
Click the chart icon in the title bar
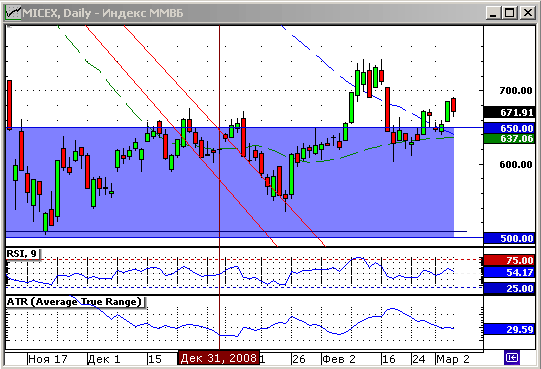click(x=13, y=13)
